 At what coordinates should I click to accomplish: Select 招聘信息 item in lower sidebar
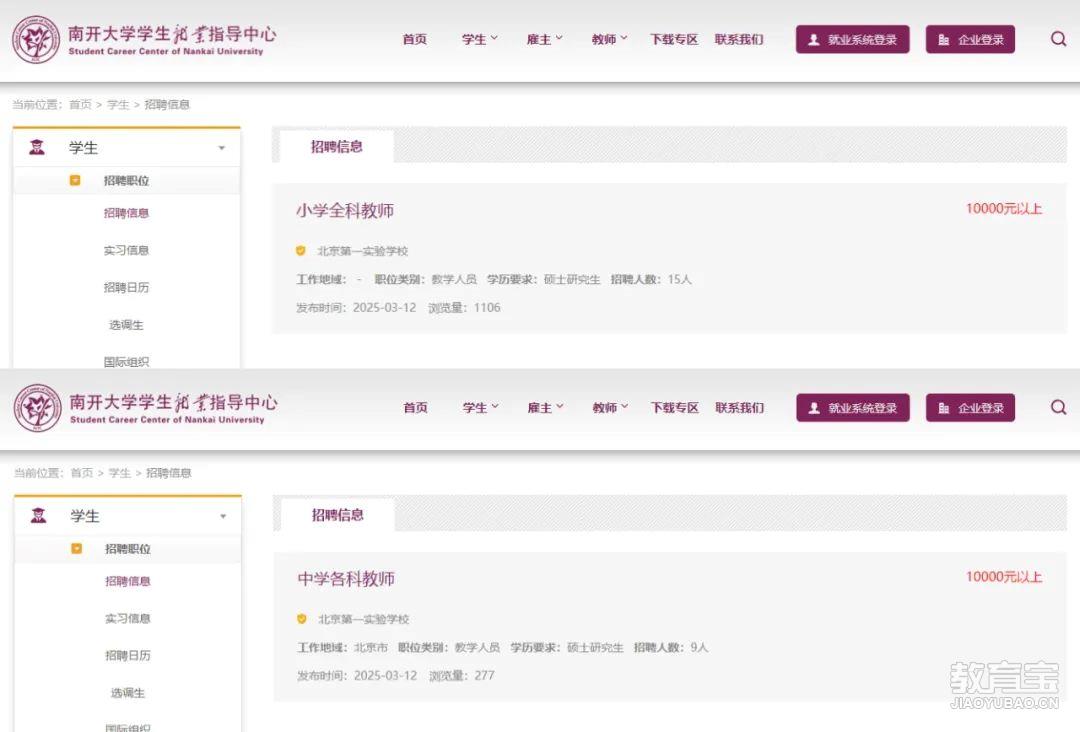pyautogui.click(x=127, y=581)
